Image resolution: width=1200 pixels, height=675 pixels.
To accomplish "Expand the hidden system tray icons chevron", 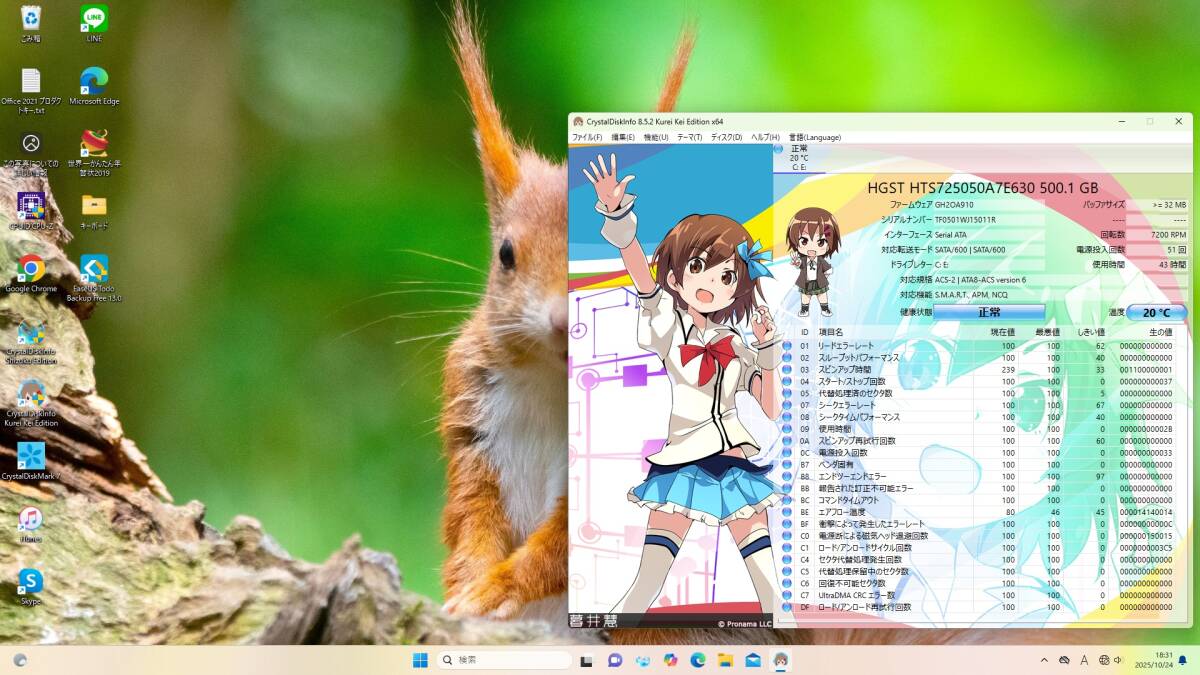I will coord(1044,660).
